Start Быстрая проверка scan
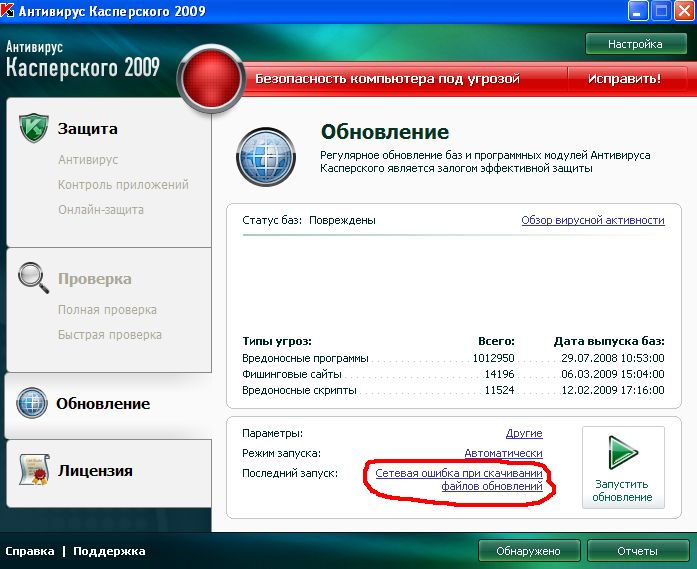The image size is (697, 569). (110, 334)
